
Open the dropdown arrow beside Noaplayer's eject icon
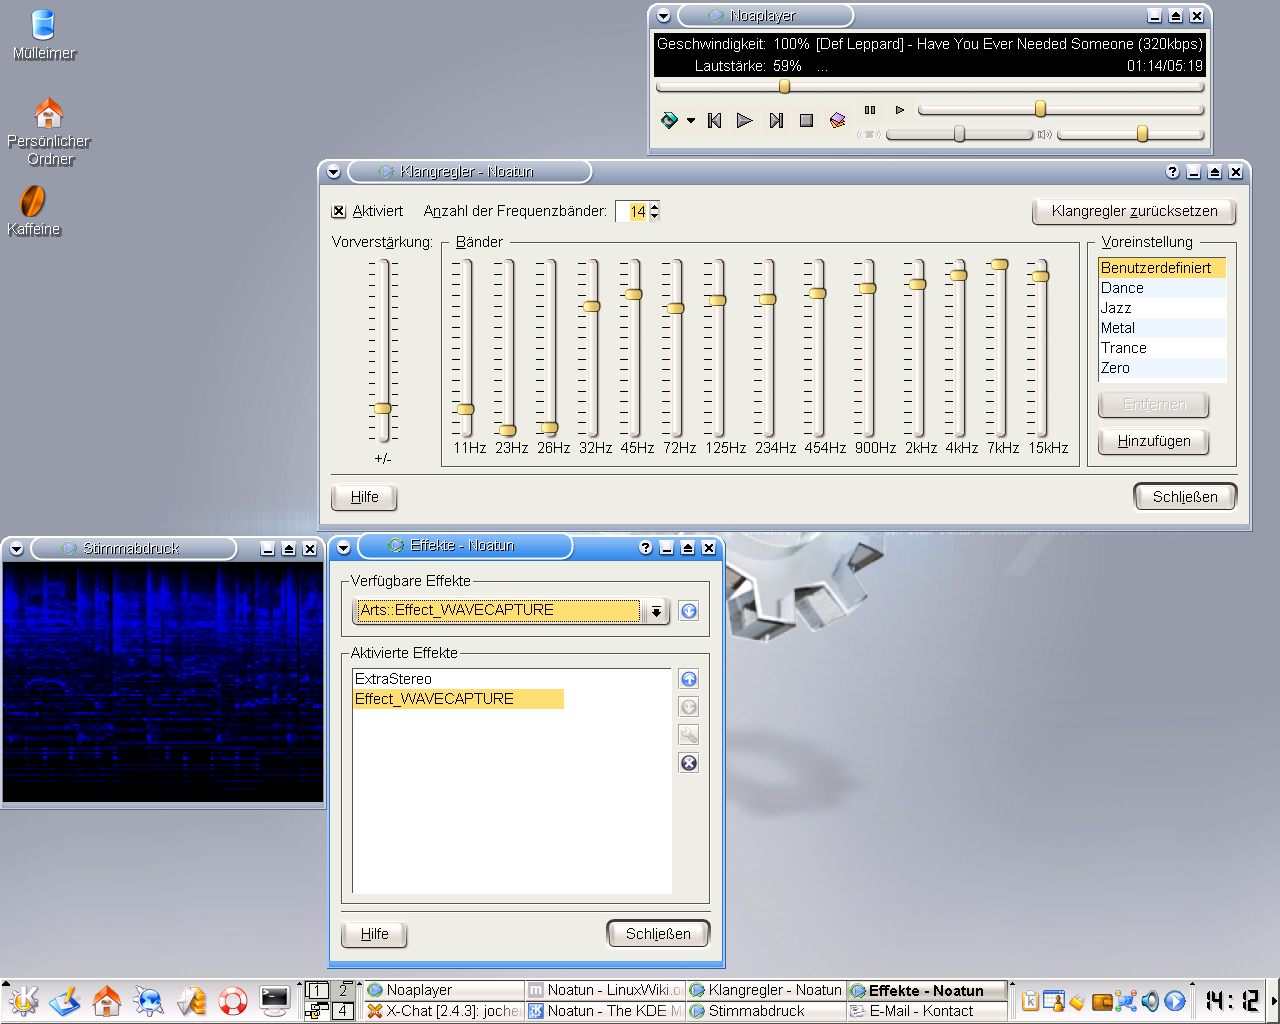click(691, 121)
